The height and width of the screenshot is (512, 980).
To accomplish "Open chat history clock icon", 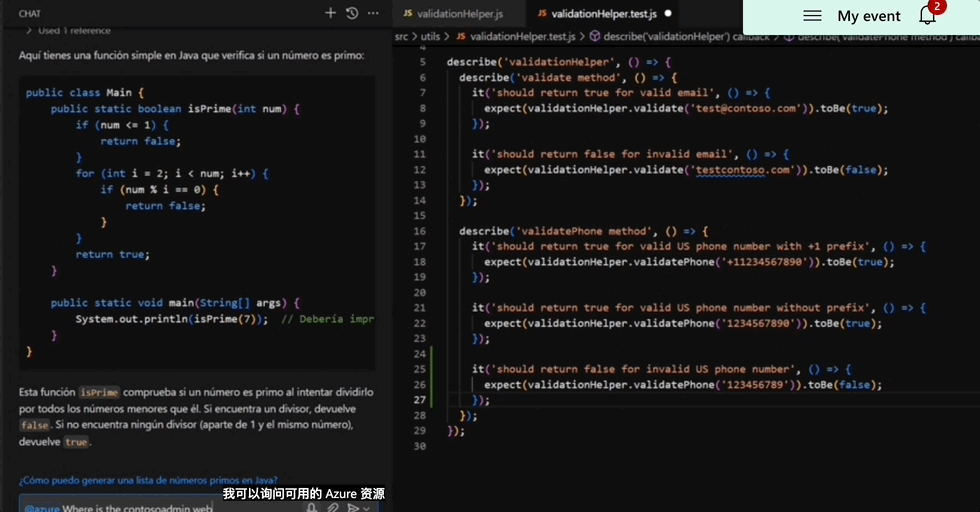I will coord(352,13).
